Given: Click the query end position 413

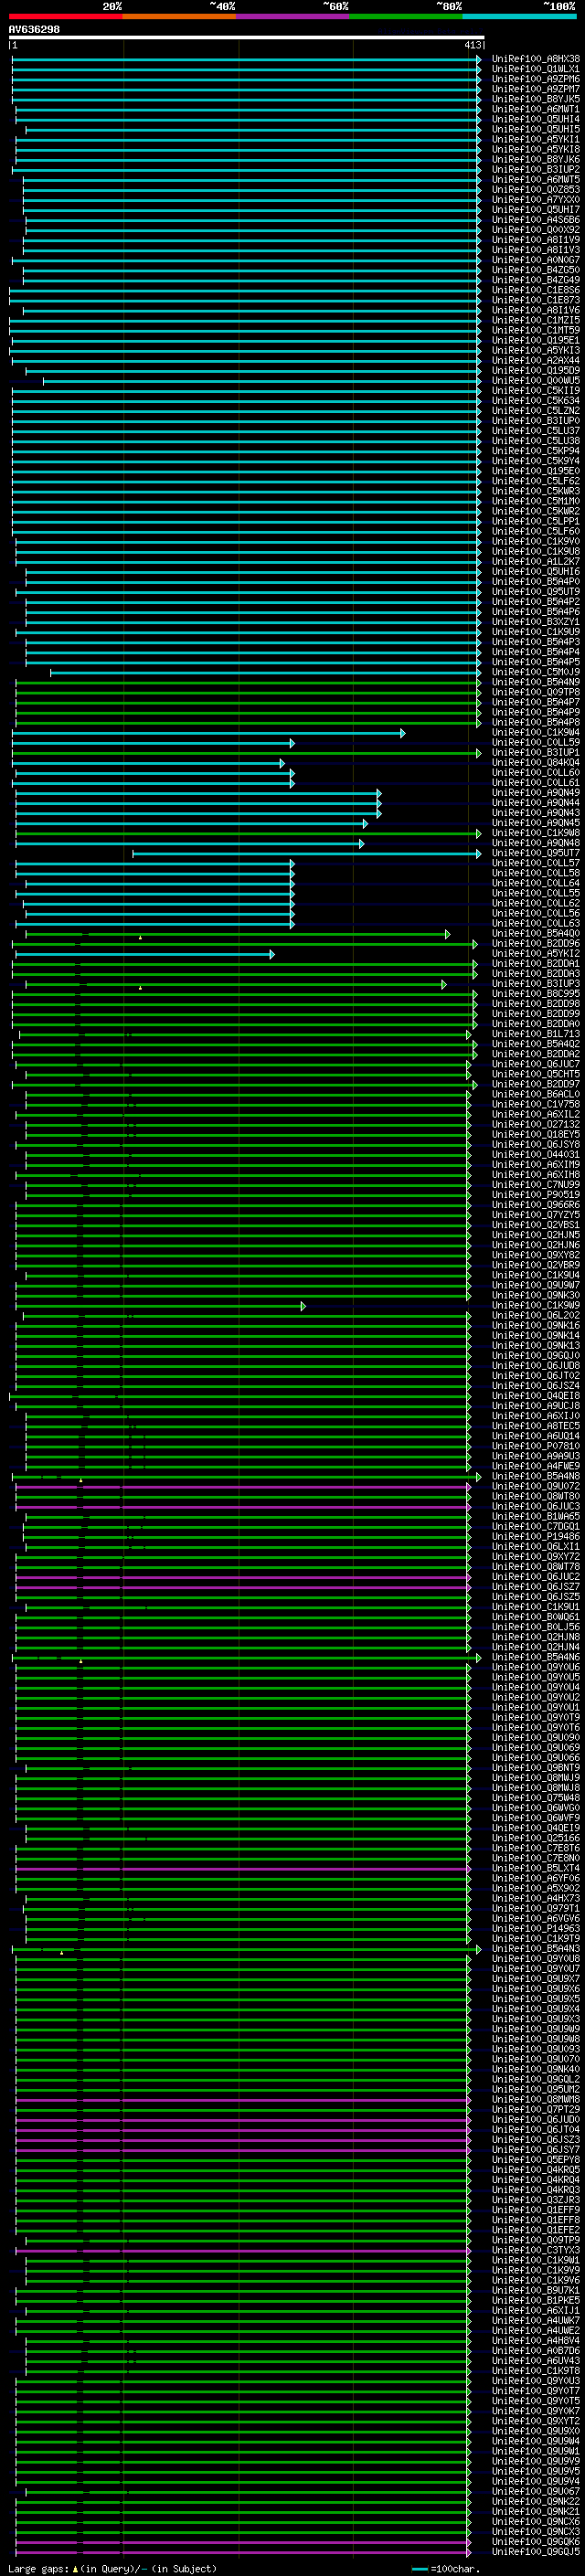Looking at the screenshot, I should point(473,45).
